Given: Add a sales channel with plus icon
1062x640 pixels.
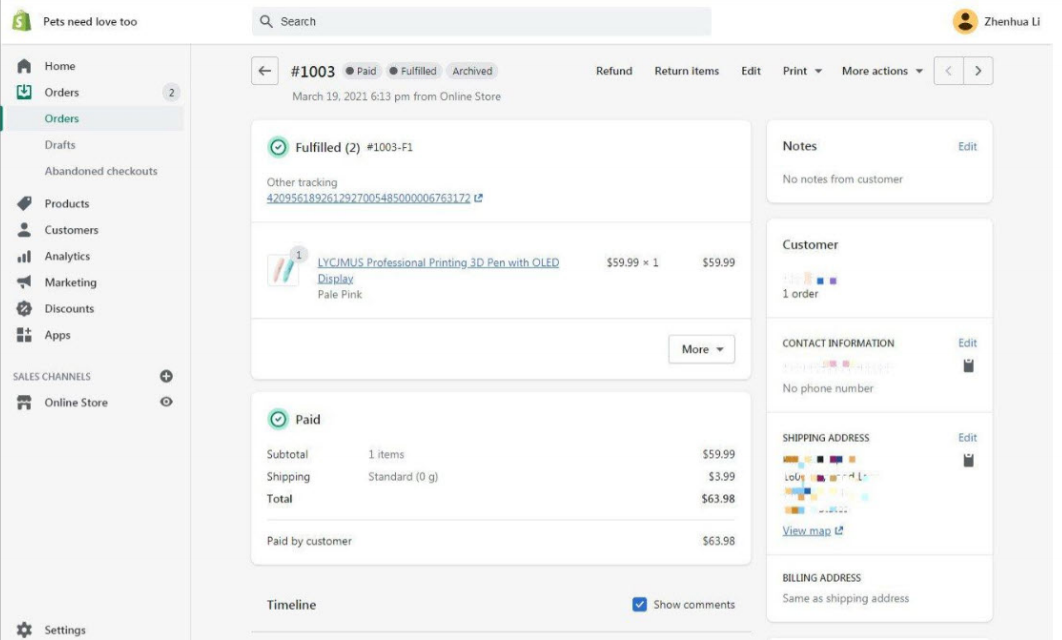Looking at the screenshot, I should pos(167,377).
